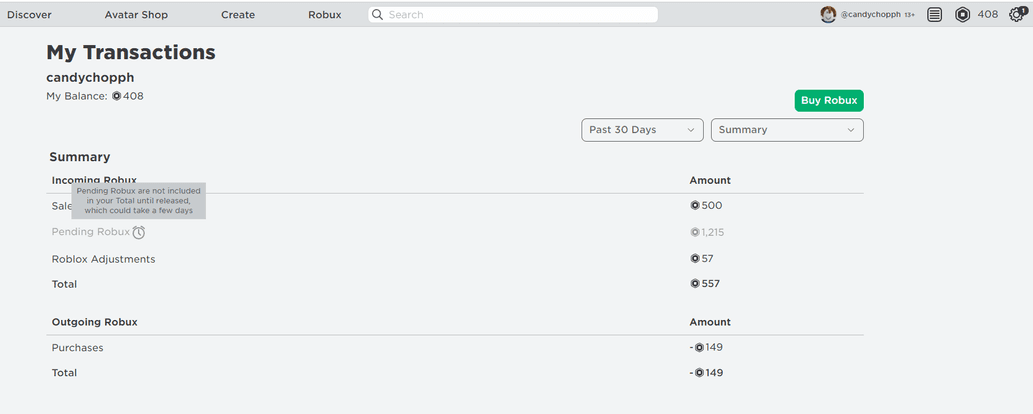Click the magnifier icon in search box
Viewport: 1033px width, 414px height.
[377, 15]
